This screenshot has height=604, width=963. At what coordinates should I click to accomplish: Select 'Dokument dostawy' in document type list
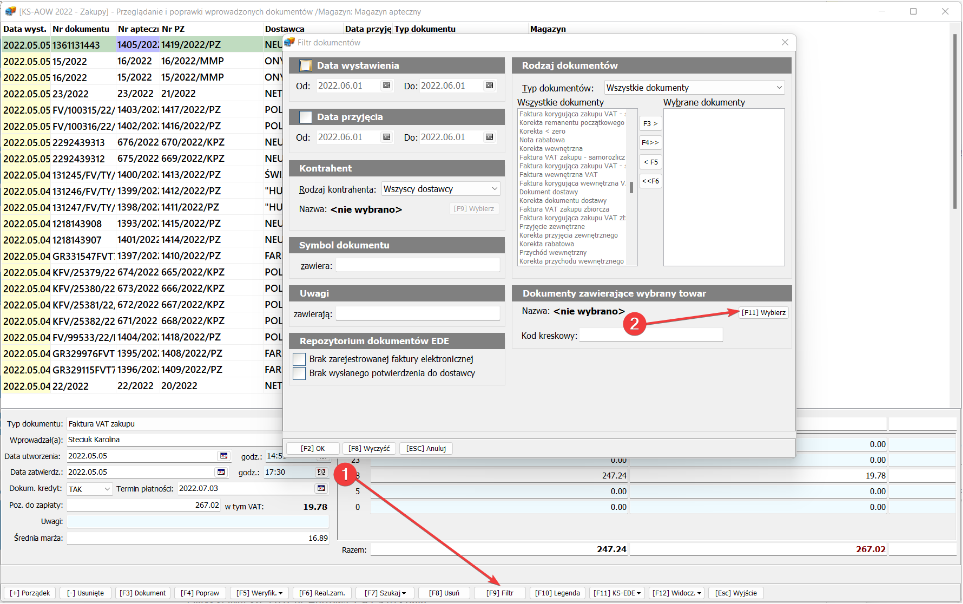tap(548, 192)
